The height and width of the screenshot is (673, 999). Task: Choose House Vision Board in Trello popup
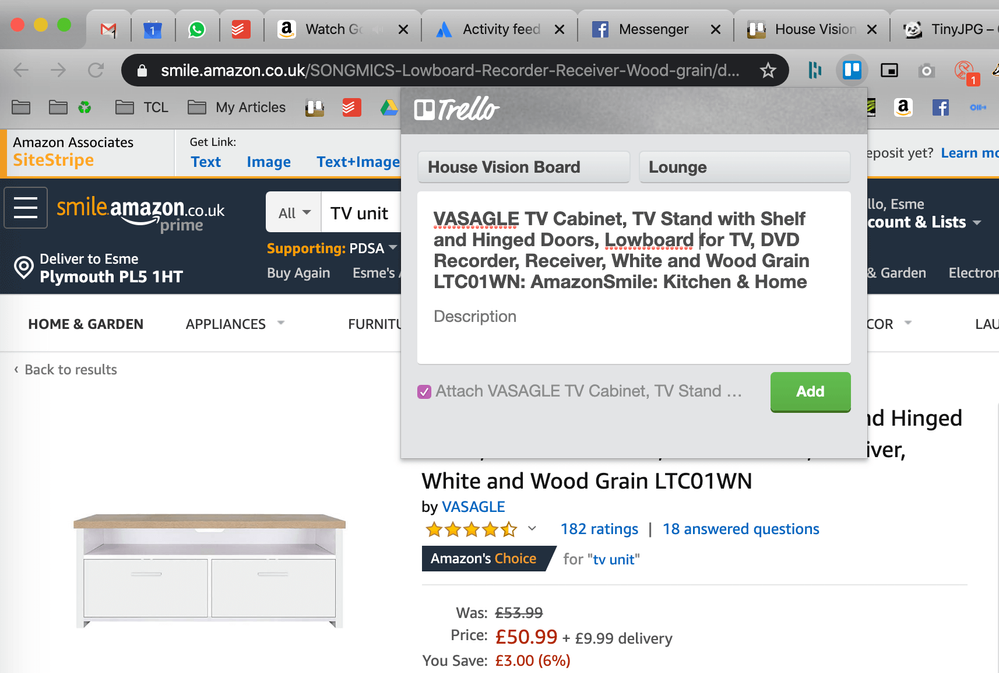pyautogui.click(x=523, y=167)
